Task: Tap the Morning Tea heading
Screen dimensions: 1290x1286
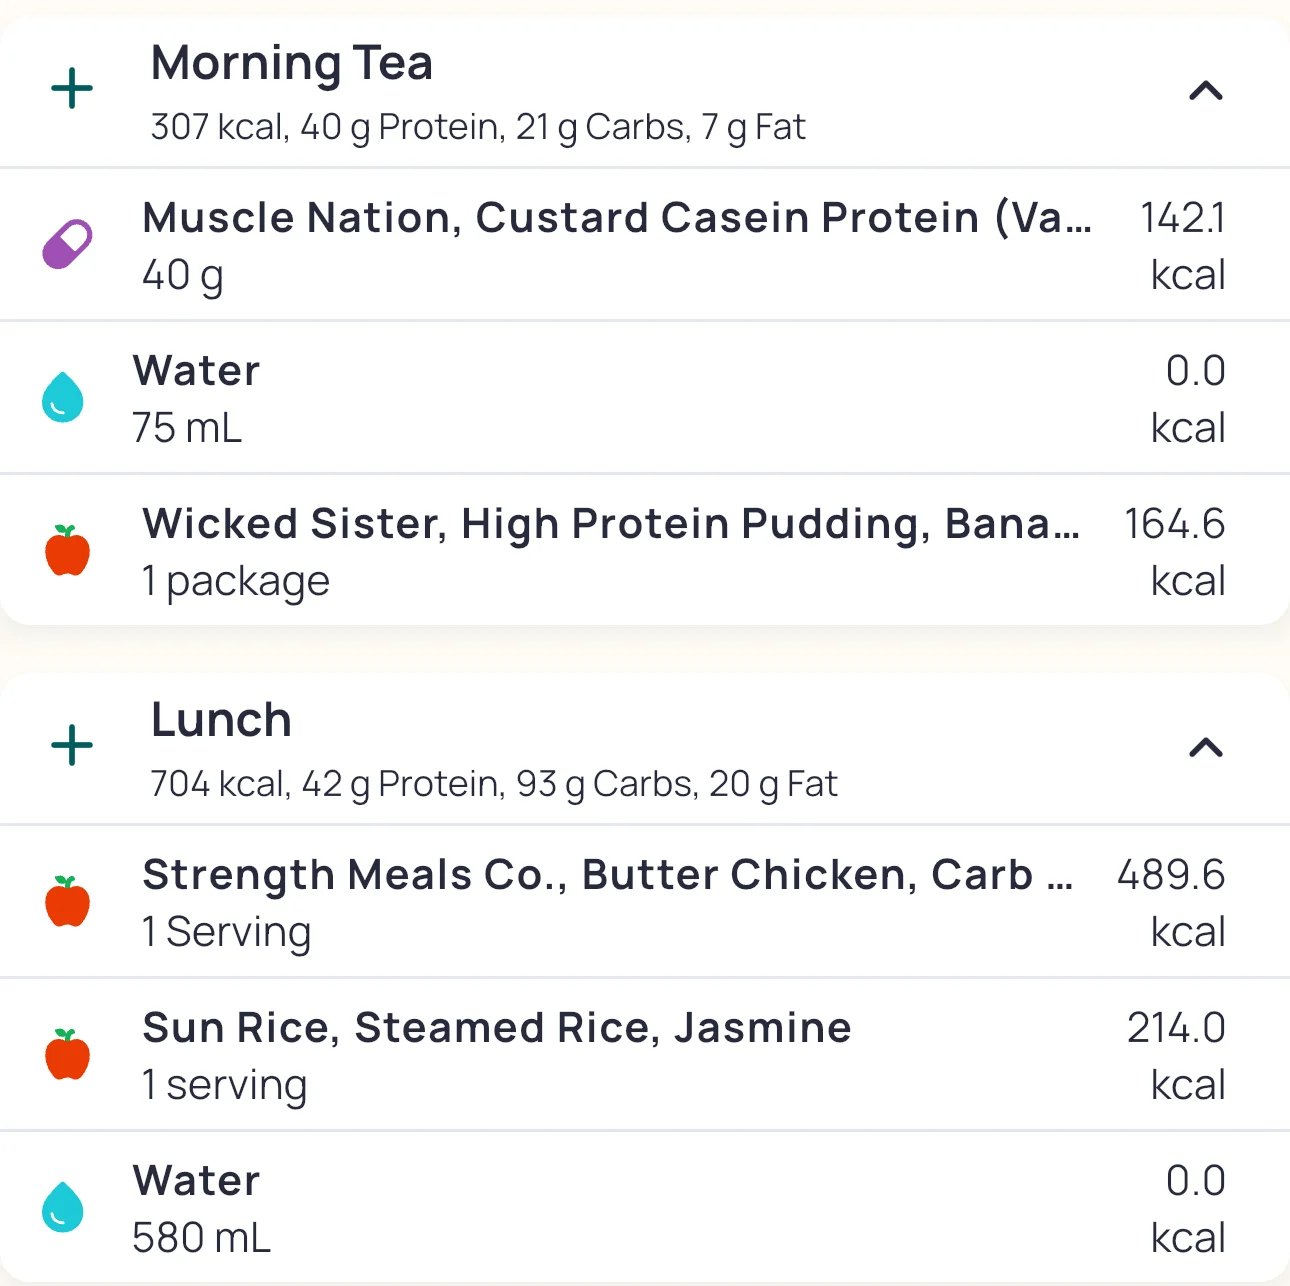Action: point(291,63)
